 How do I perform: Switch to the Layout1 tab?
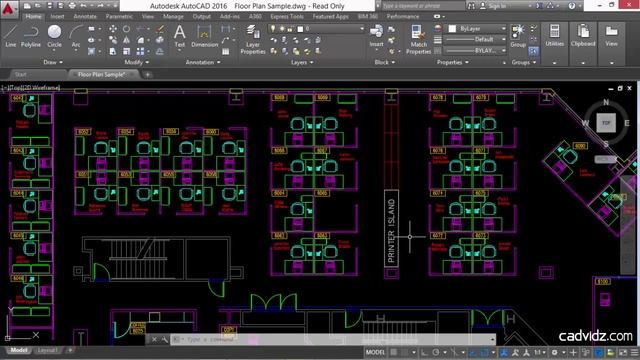tap(47, 350)
